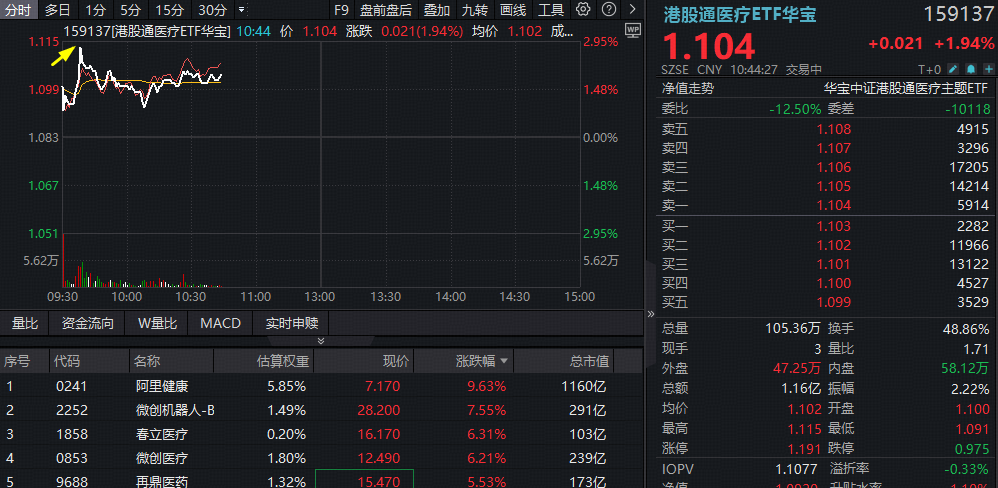Open the MACD indicator tab
Viewport: 998px width, 488px height.
[220, 323]
